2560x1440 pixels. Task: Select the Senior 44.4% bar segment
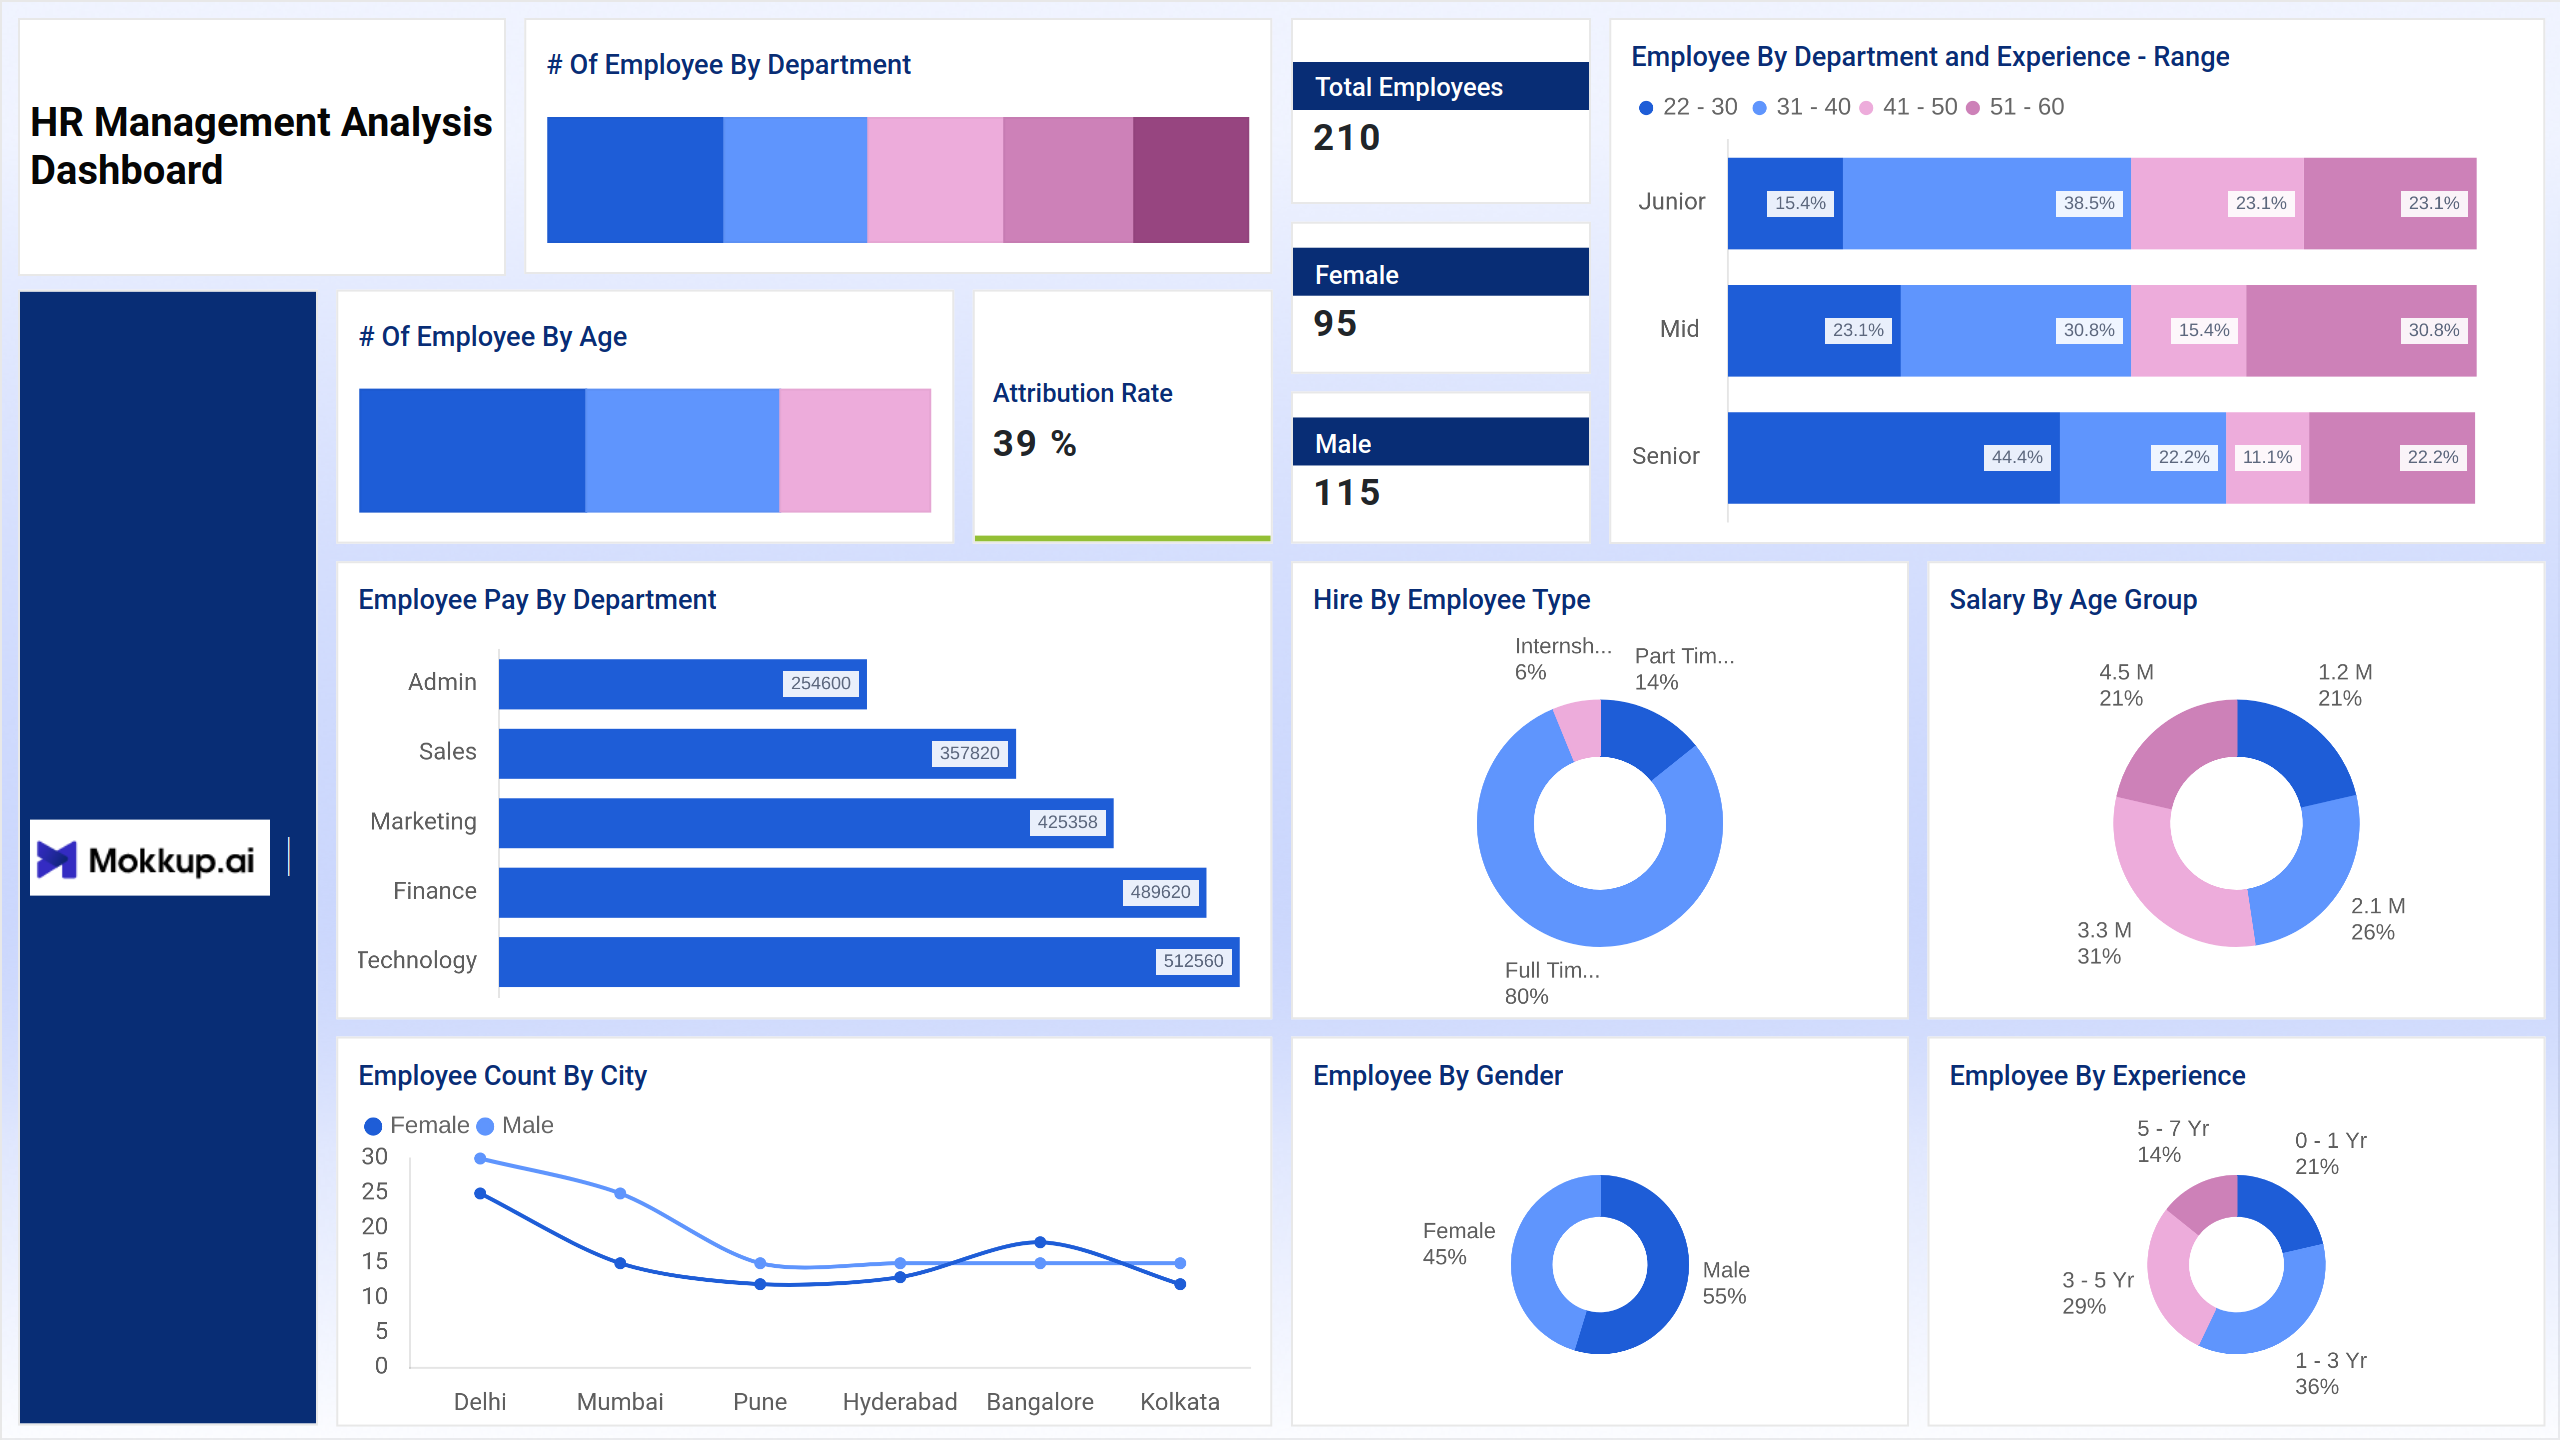(x=1893, y=457)
